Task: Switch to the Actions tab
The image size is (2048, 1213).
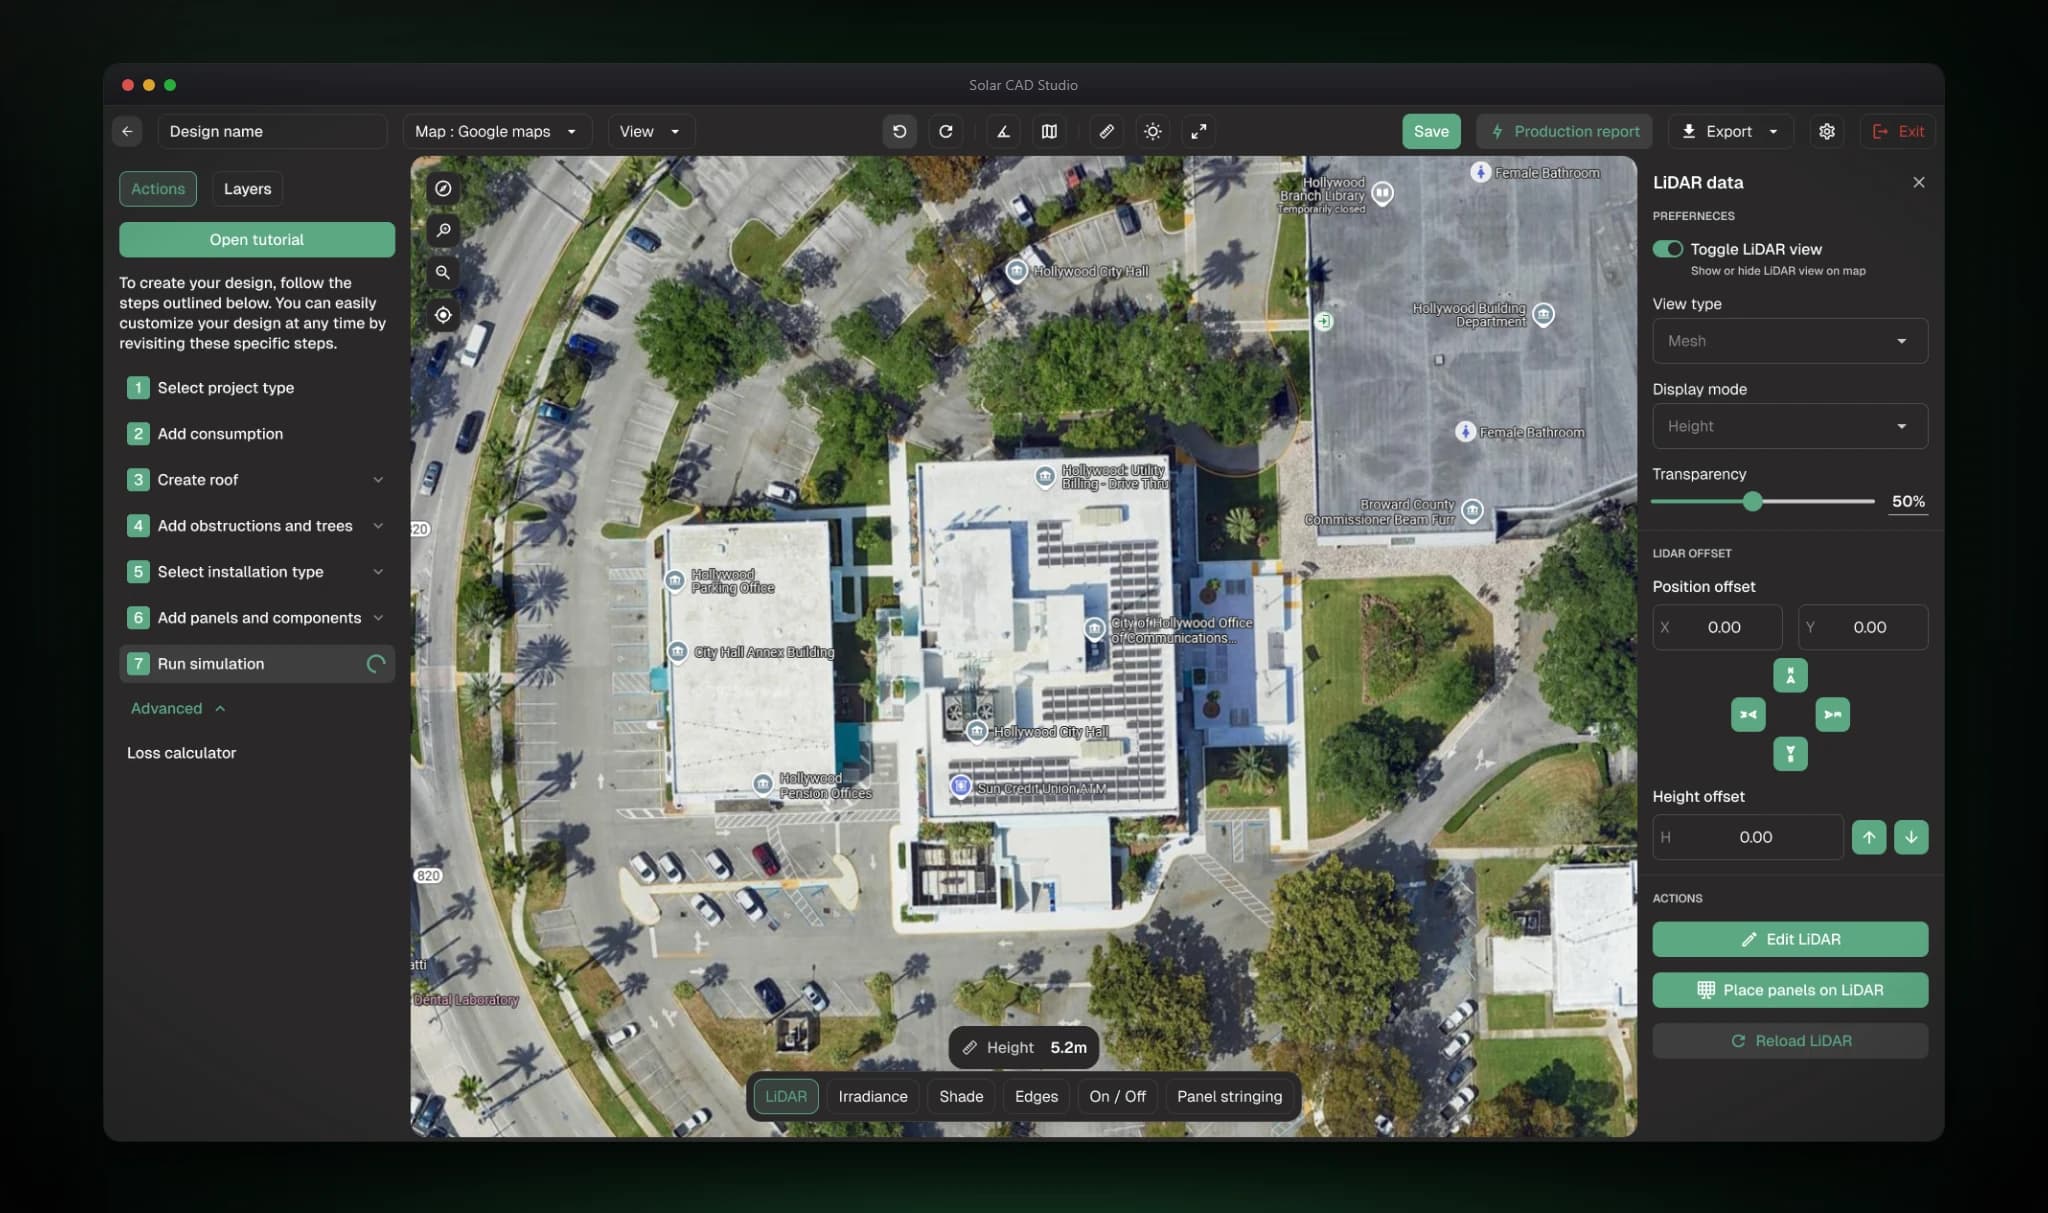Action: (x=158, y=189)
